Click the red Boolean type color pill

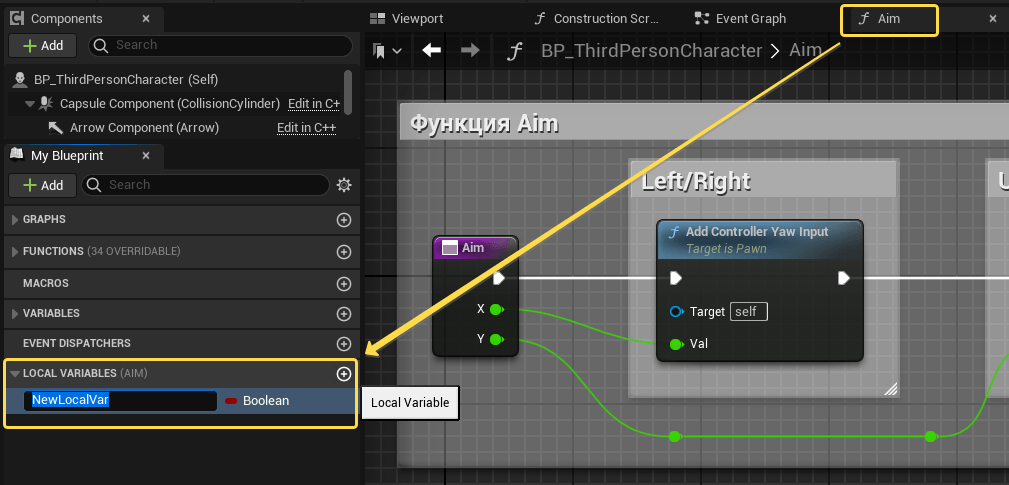coord(231,401)
